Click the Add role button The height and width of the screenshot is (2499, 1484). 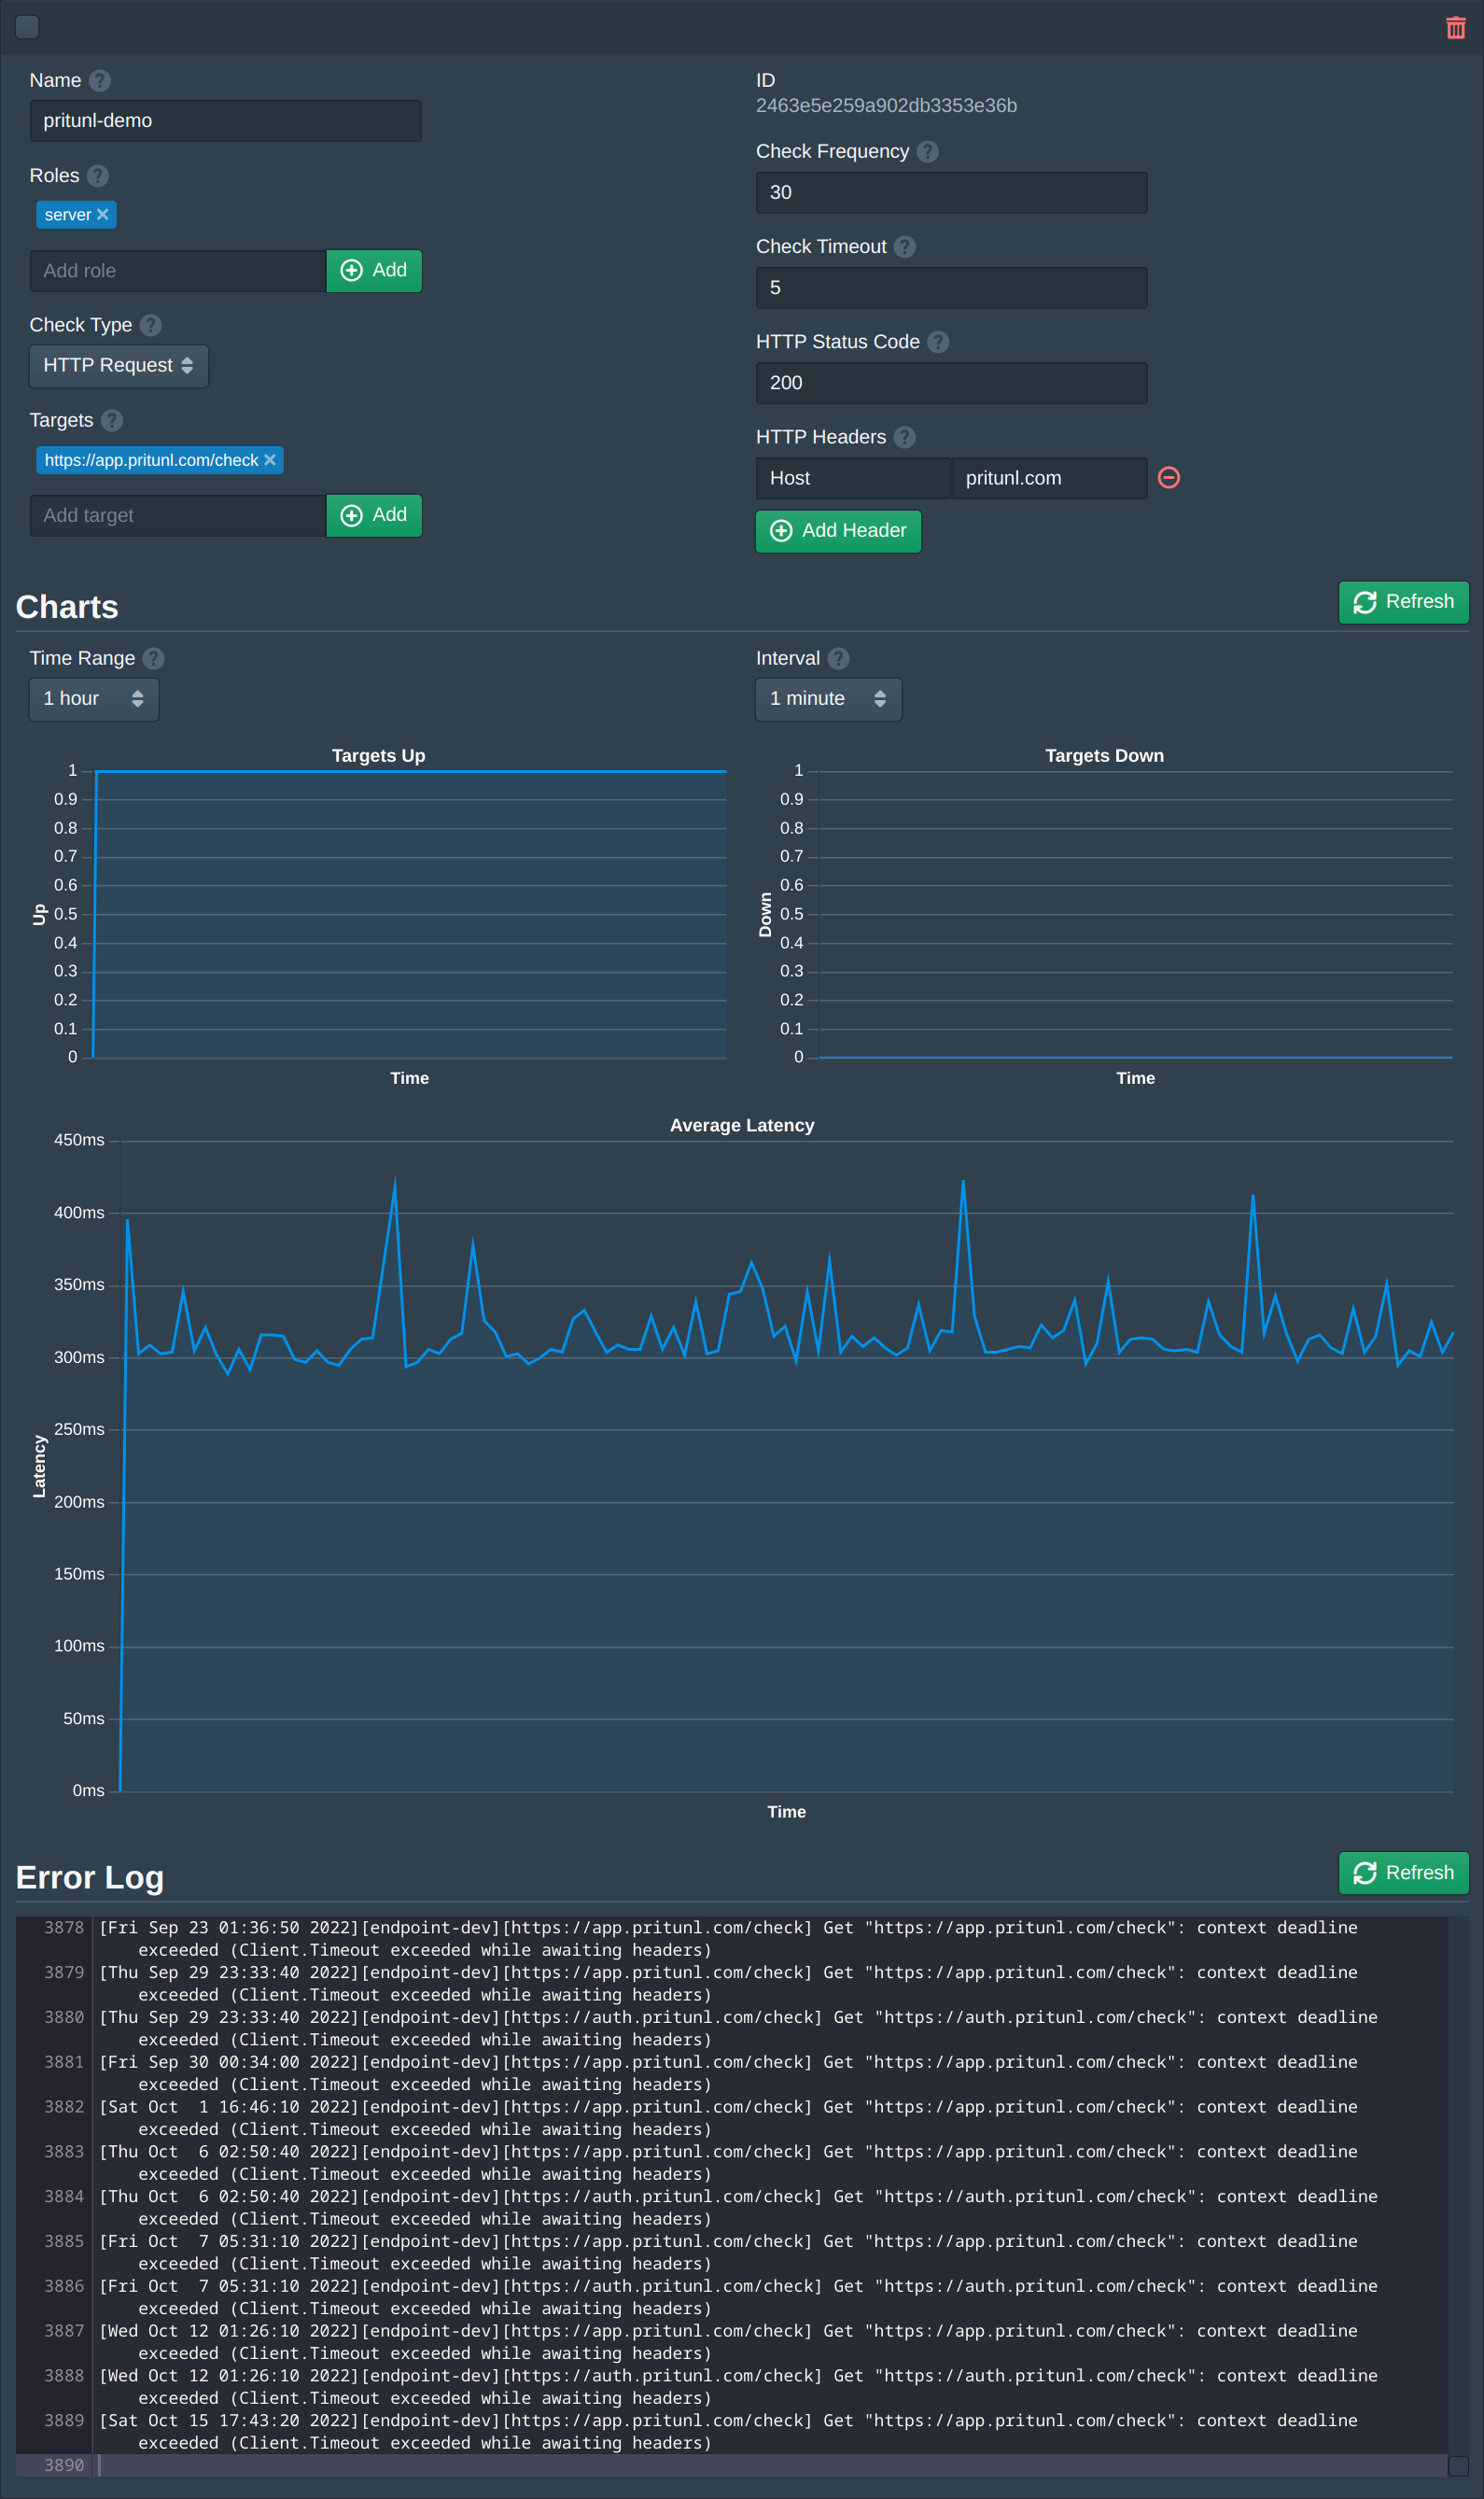pos(374,271)
